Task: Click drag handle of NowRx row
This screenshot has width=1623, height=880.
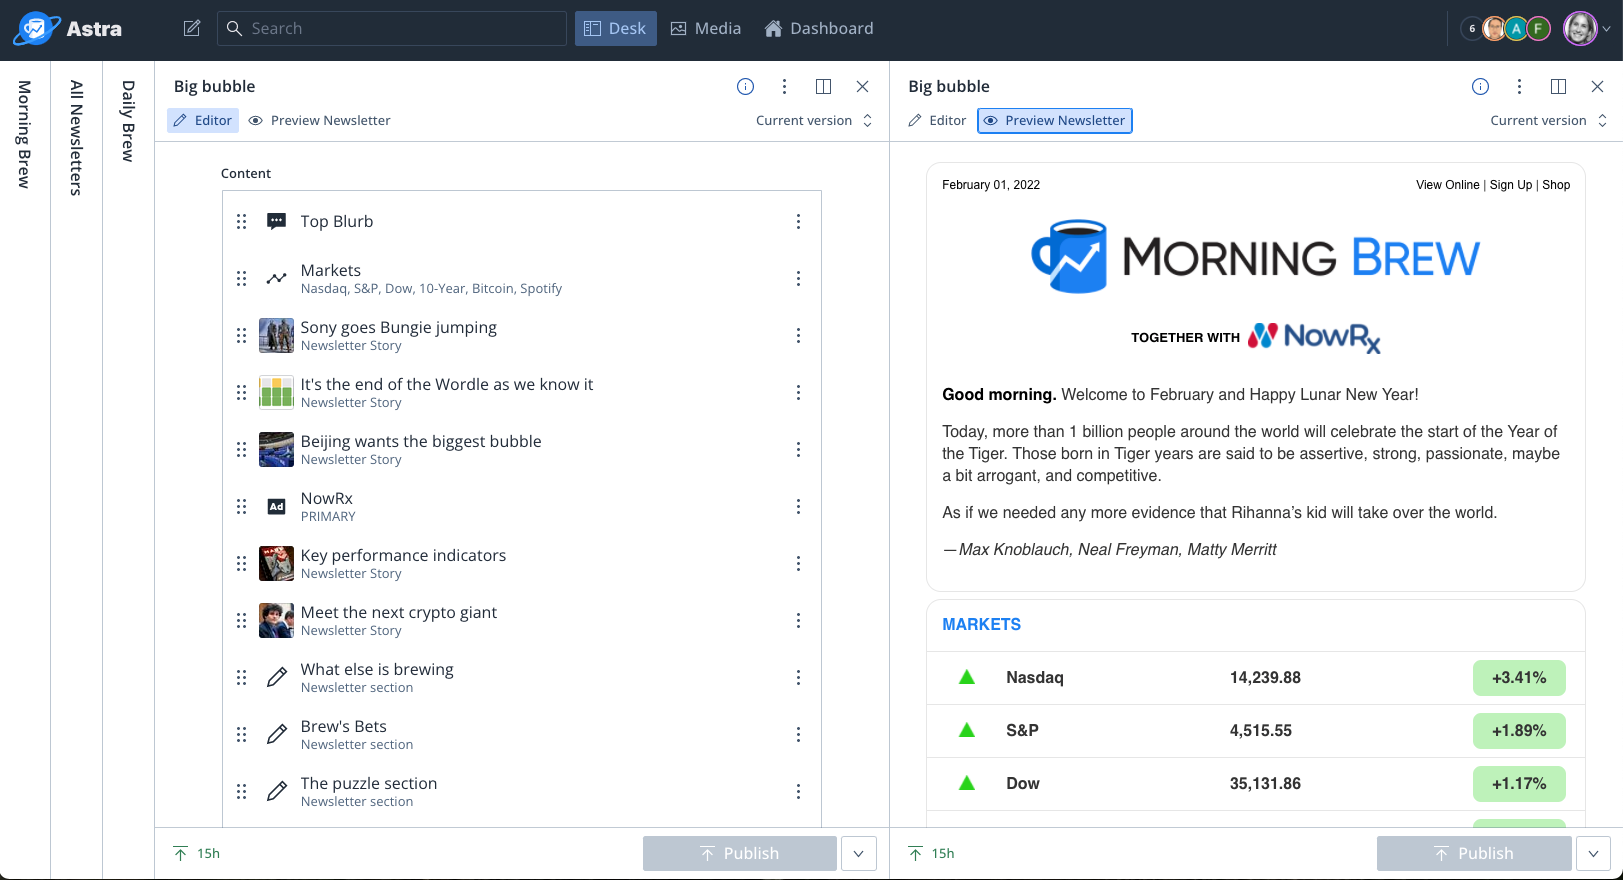Action: [241, 506]
